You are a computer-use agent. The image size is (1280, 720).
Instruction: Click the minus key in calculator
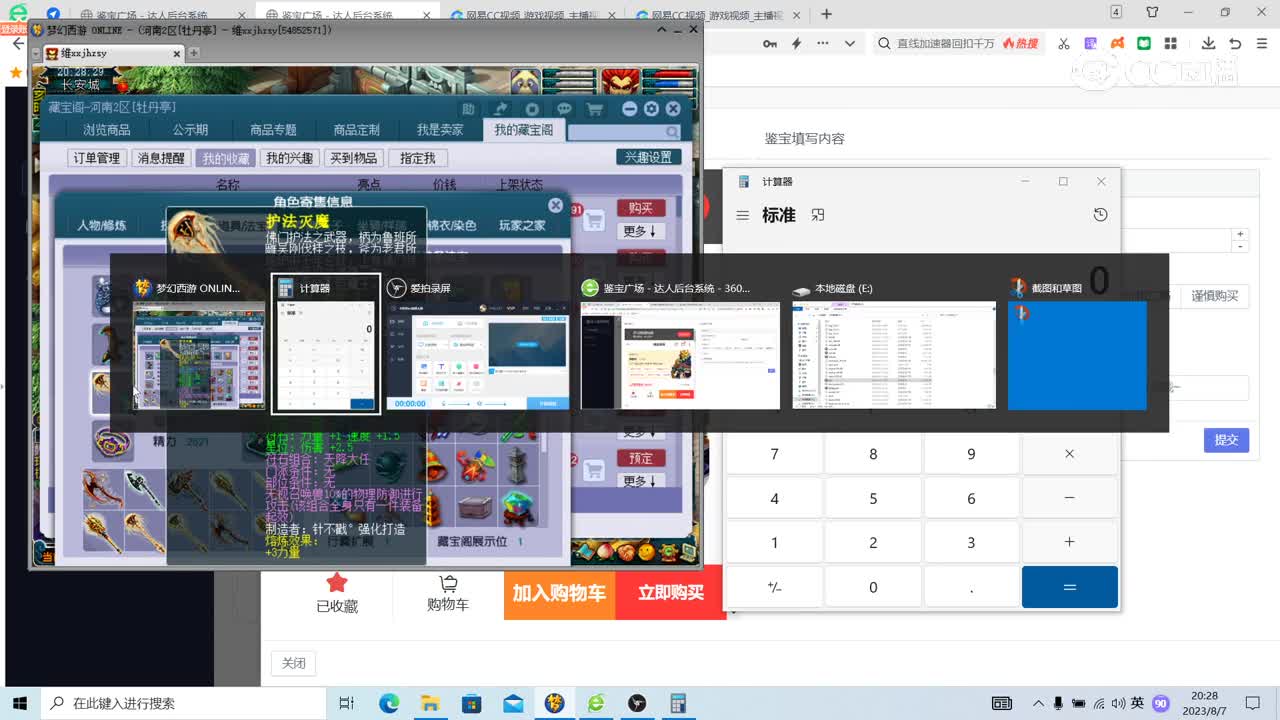pos(1069,498)
